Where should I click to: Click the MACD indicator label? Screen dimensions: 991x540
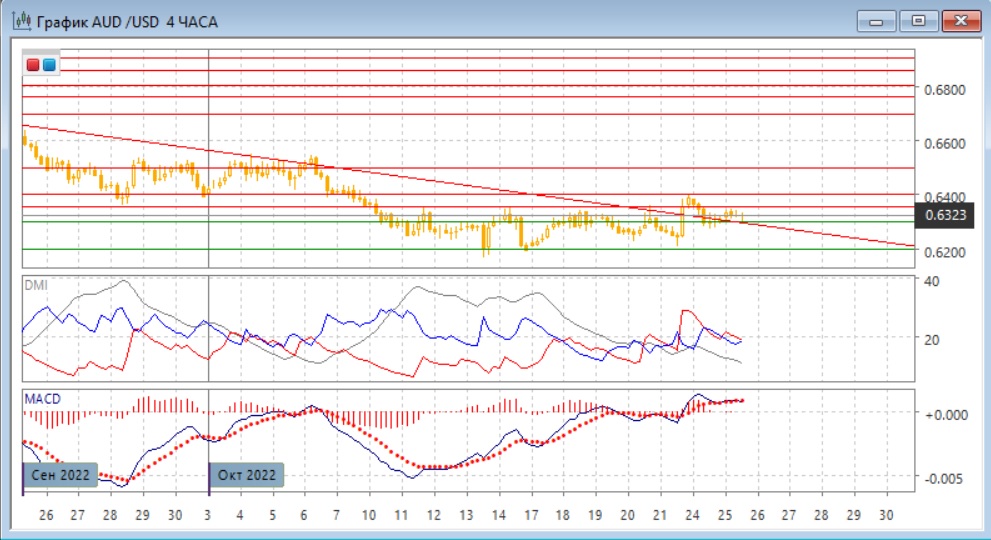[42, 399]
